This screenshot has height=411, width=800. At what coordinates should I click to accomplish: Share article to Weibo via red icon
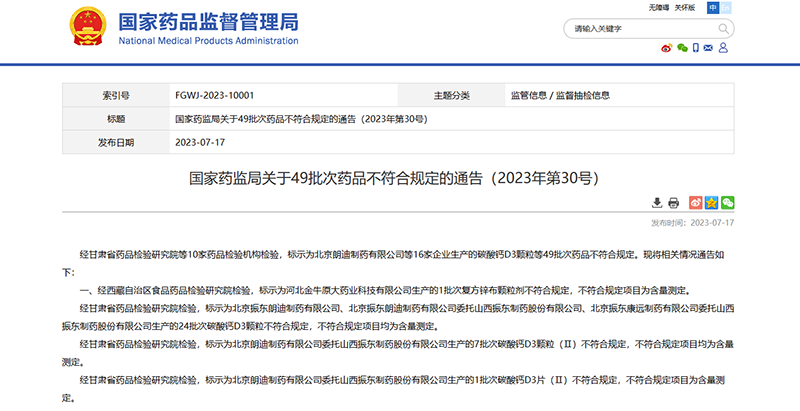[697, 203]
